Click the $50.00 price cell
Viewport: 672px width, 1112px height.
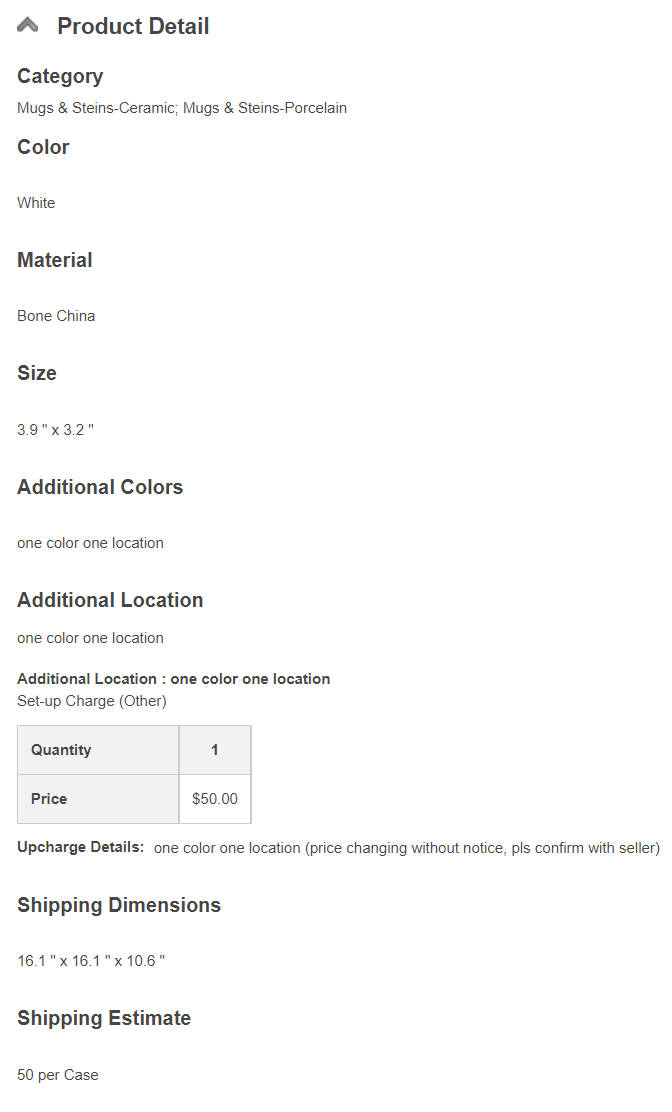(x=215, y=799)
